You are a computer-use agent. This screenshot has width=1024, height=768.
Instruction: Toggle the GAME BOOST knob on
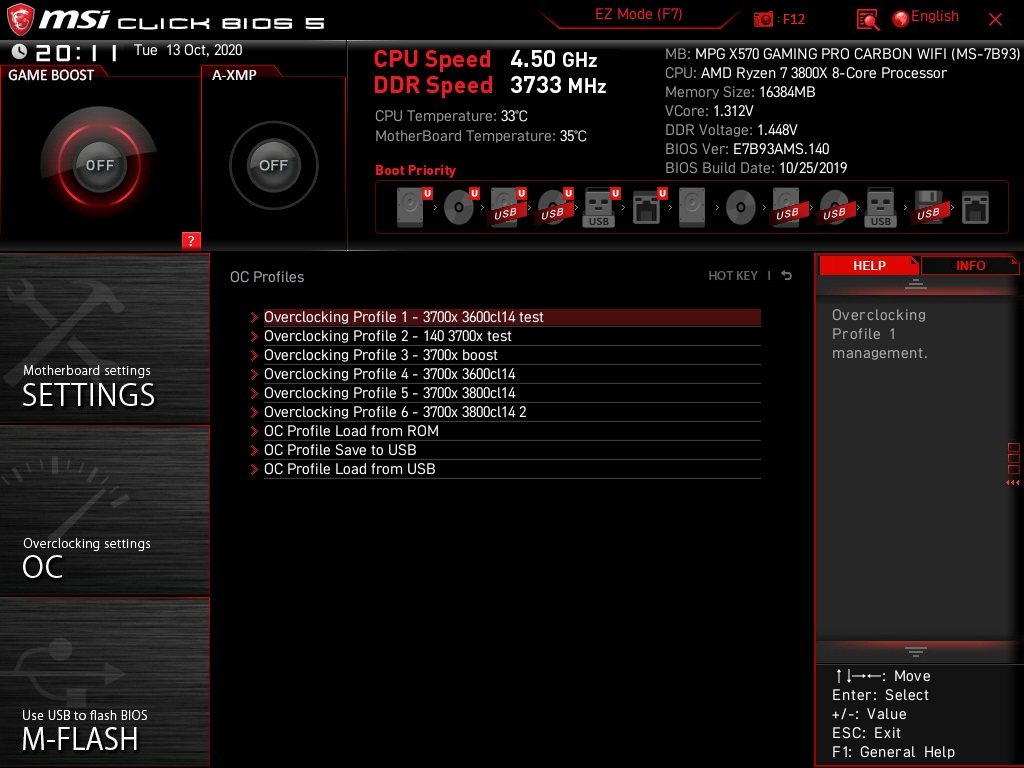click(x=100, y=165)
